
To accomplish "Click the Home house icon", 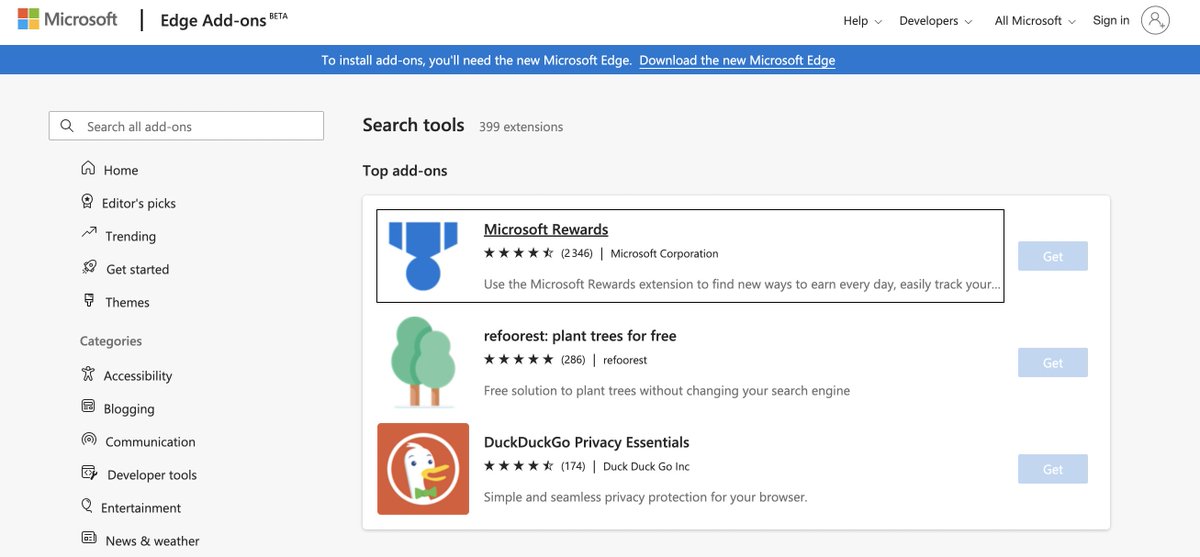I will (88, 169).
